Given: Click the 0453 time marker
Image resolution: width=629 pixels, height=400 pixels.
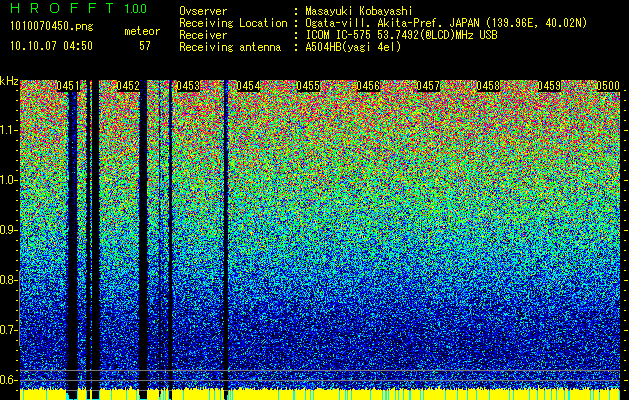Looking at the screenshot, I should 188,86.
